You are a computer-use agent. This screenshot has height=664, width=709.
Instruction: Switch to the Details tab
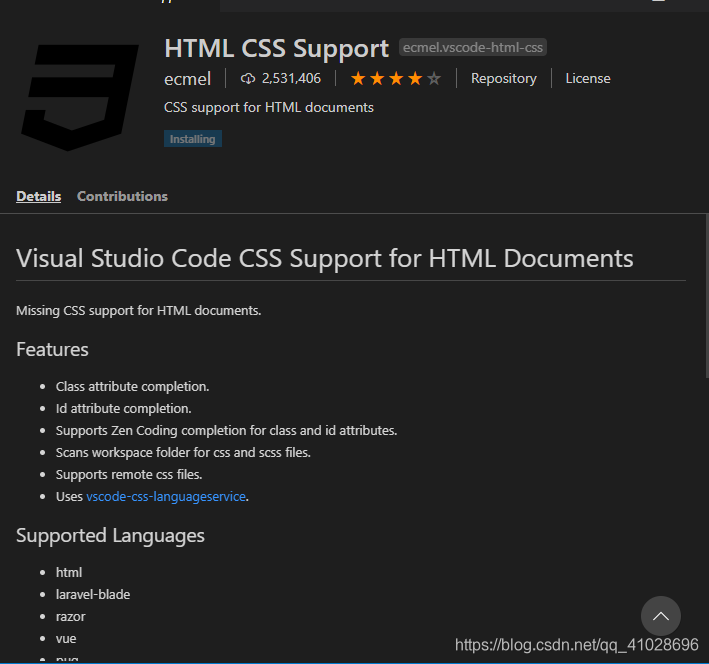(x=38, y=196)
